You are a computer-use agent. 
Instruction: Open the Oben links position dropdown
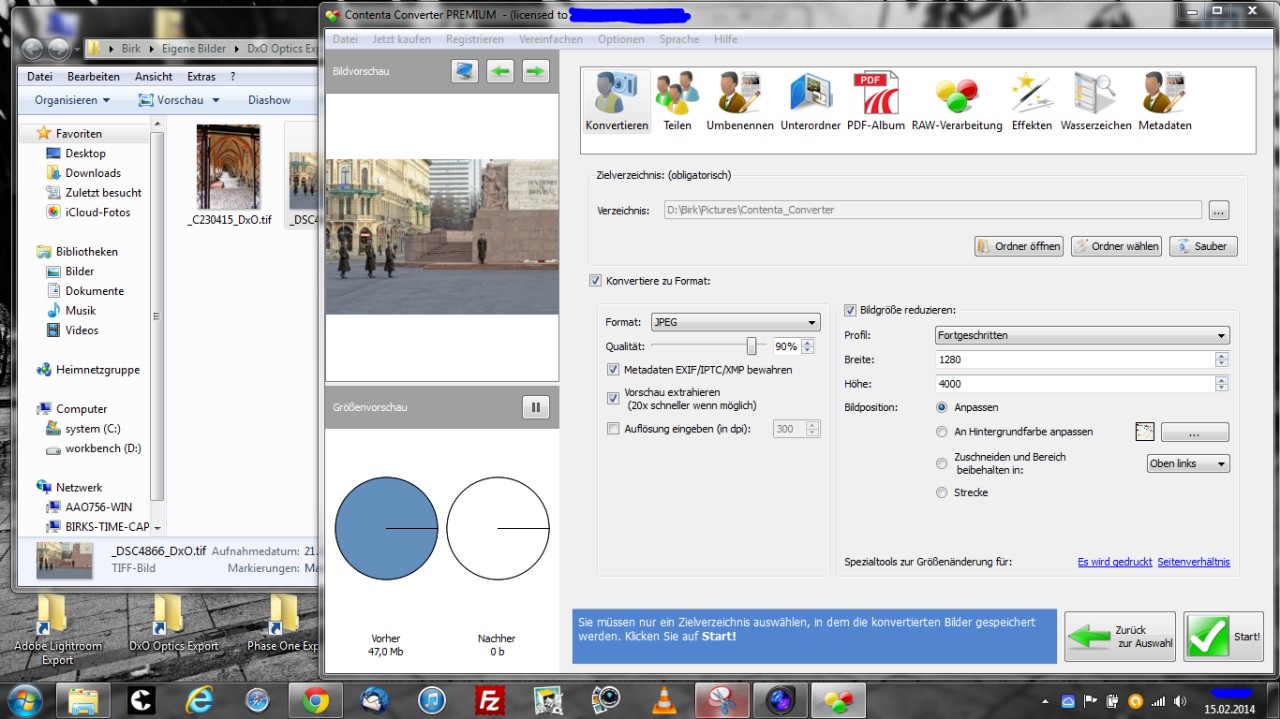tap(1188, 464)
